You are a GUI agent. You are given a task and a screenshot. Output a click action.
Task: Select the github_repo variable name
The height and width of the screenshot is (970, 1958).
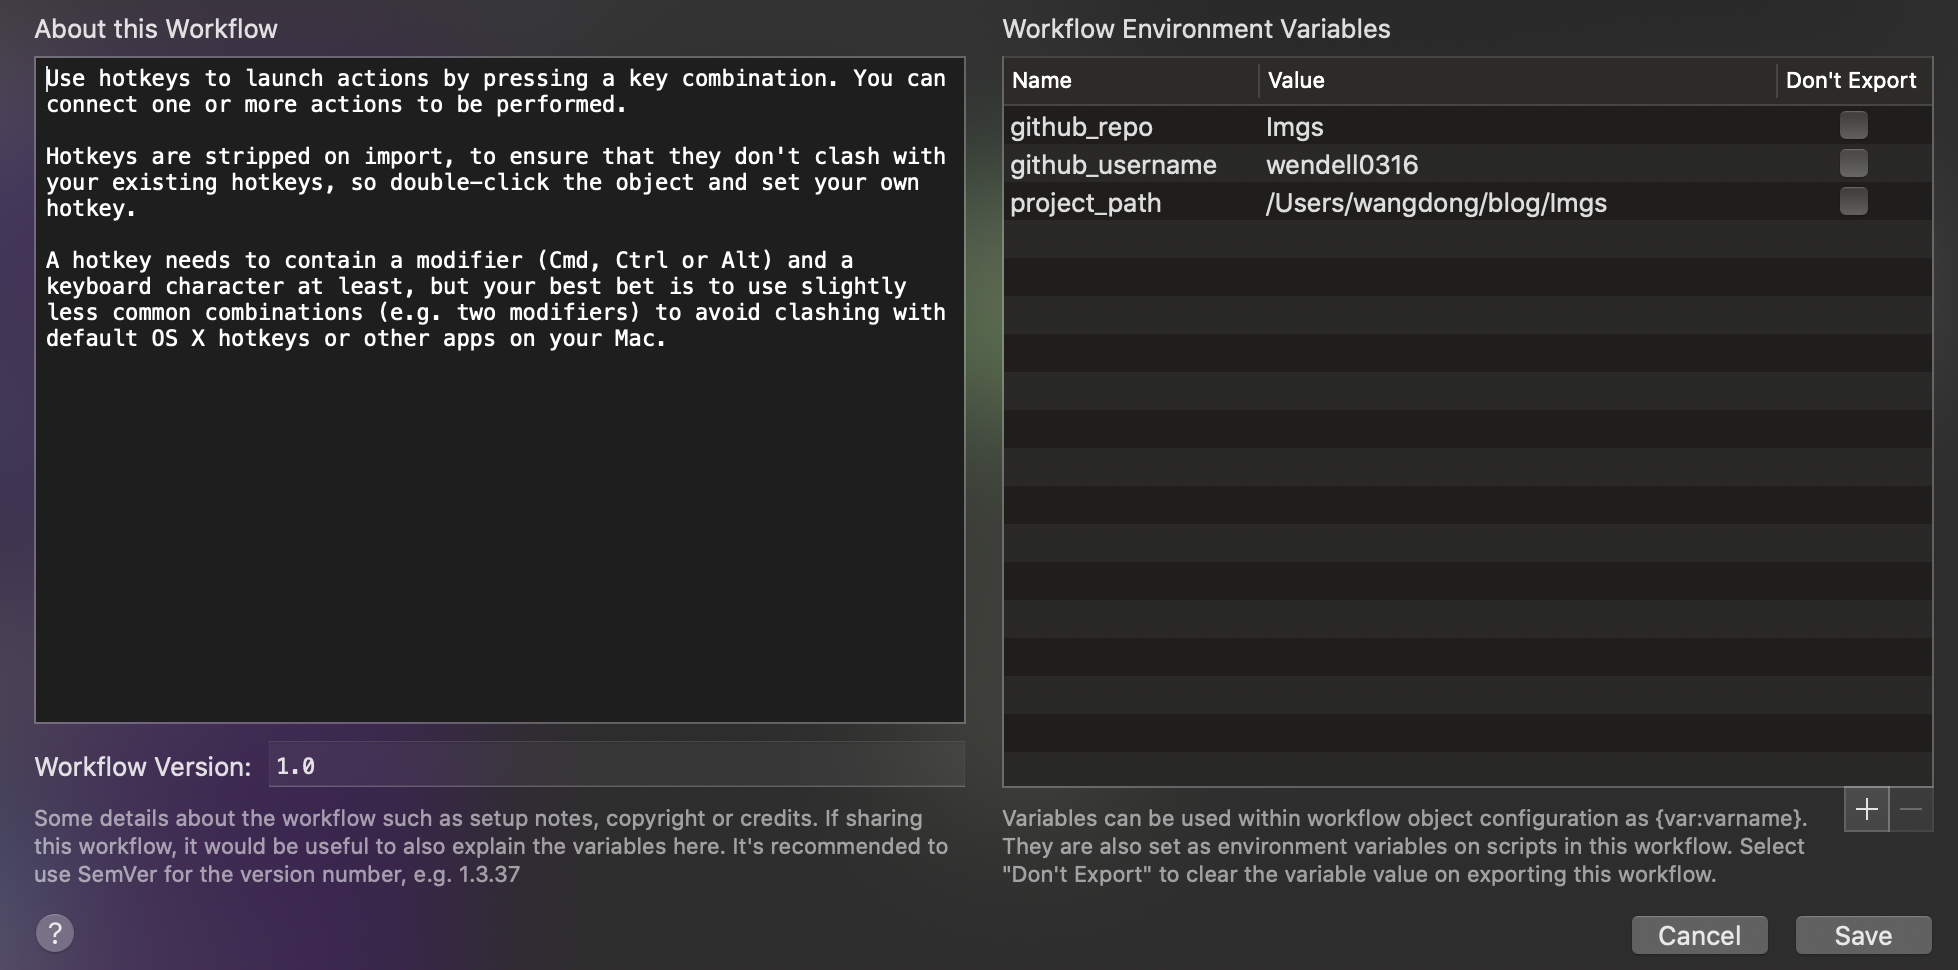click(x=1081, y=127)
